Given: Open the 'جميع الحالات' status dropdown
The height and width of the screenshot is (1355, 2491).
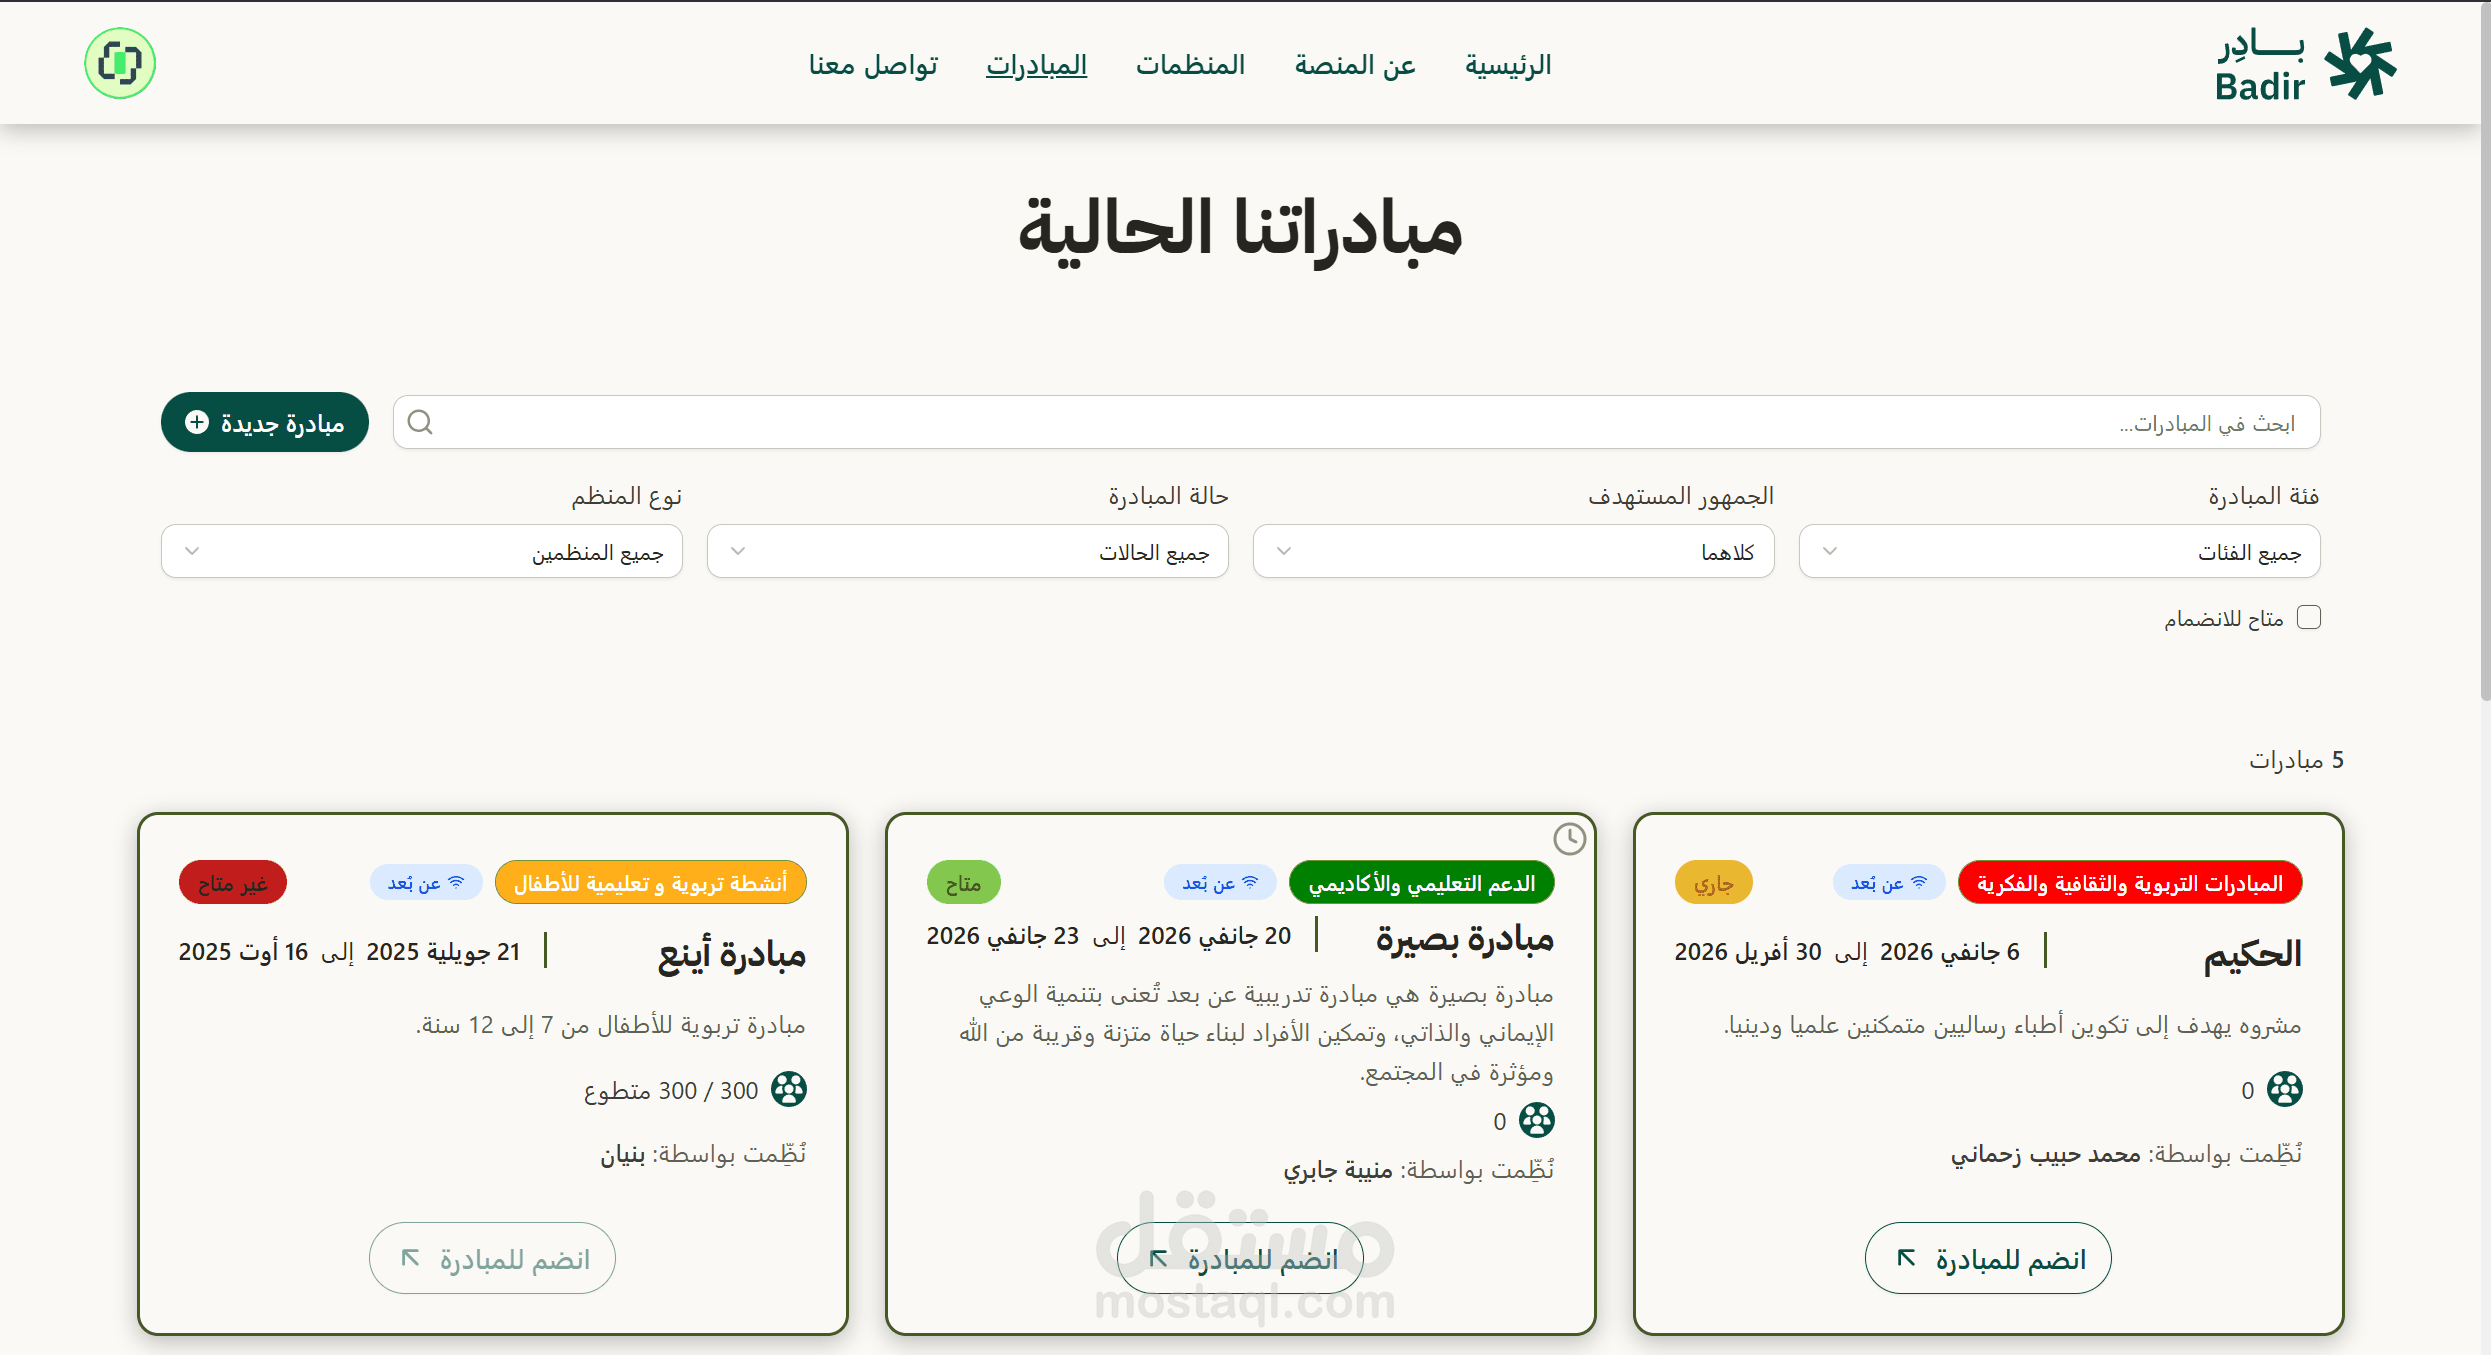Looking at the screenshot, I should pyautogui.click(x=967, y=551).
